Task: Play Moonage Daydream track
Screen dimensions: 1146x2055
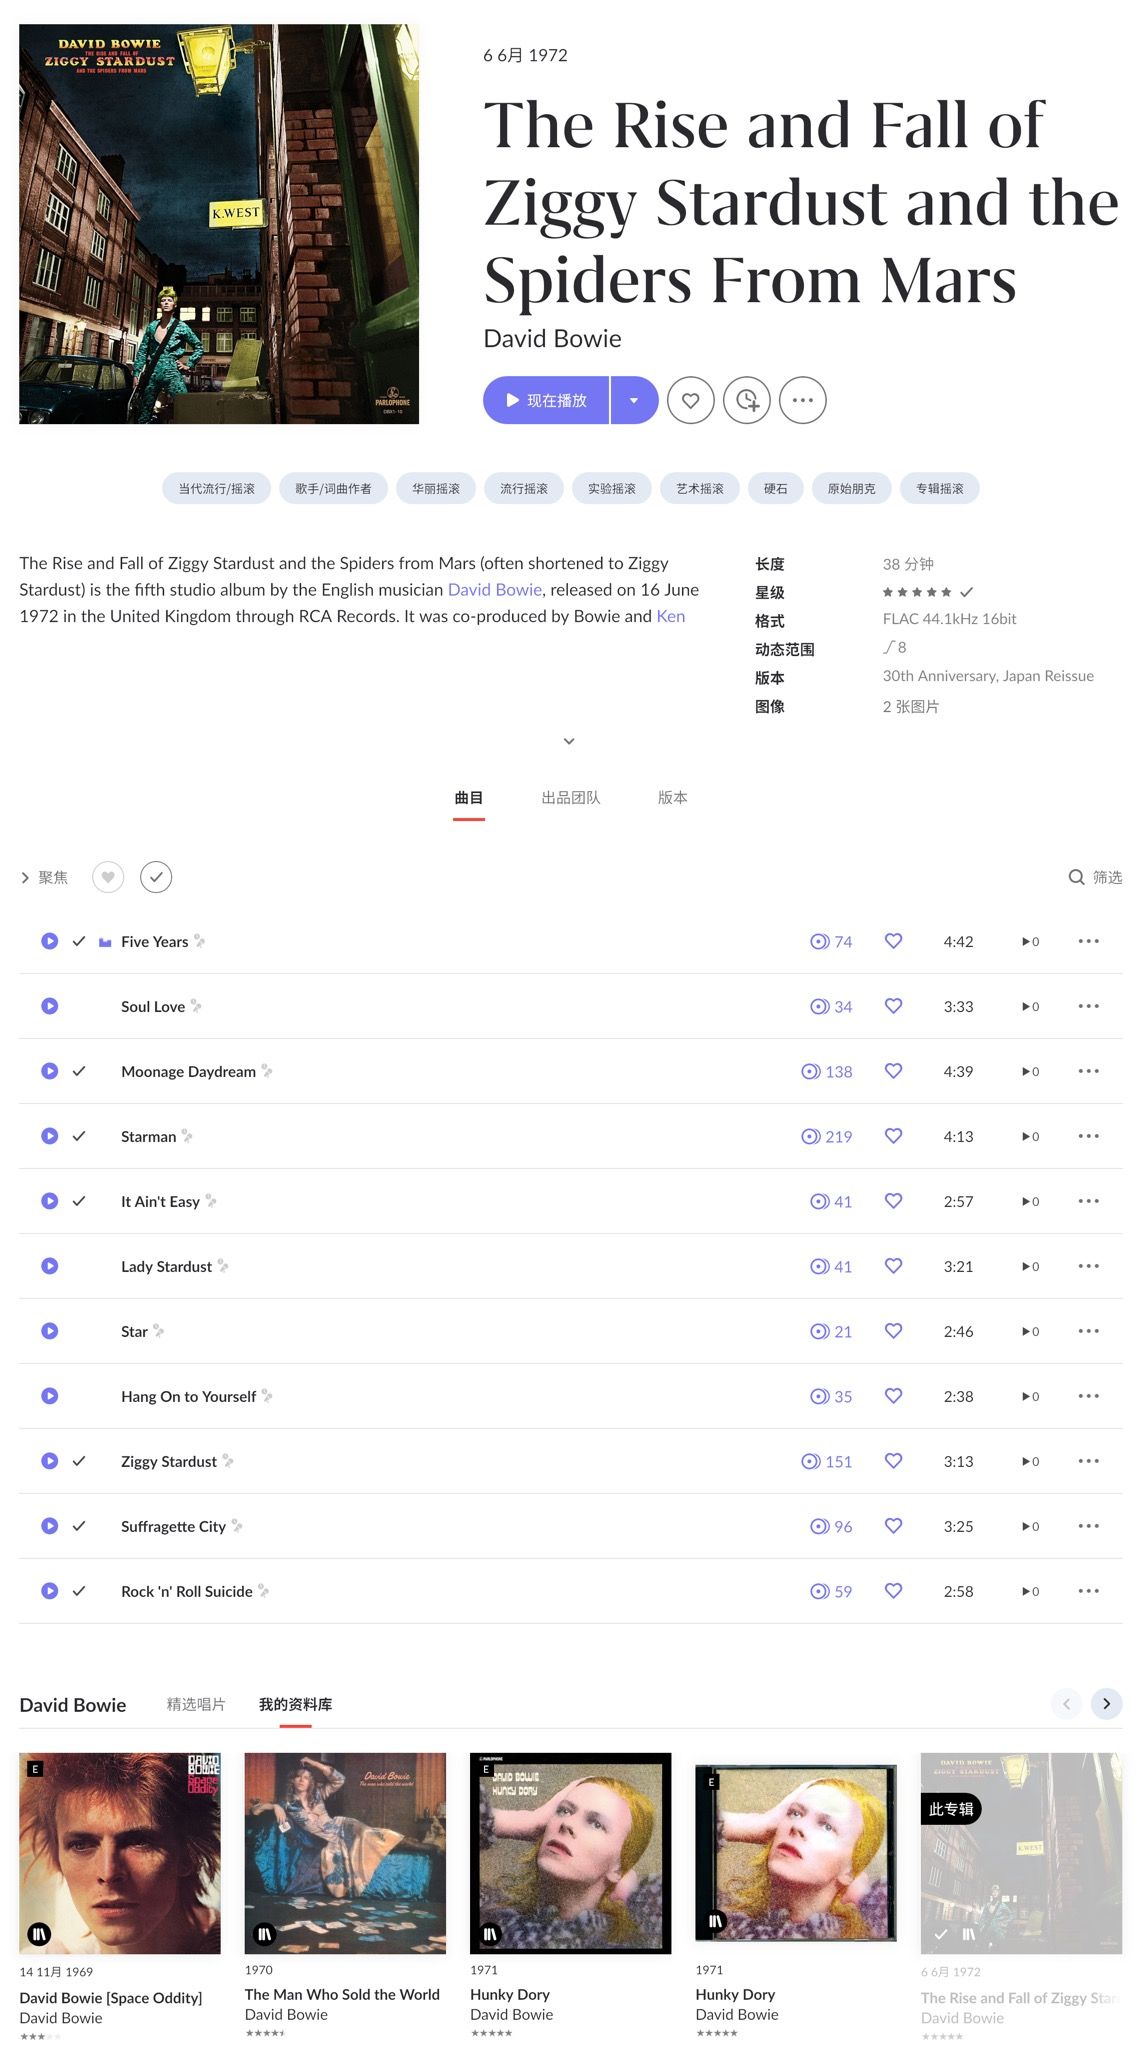Action: pos(49,1071)
